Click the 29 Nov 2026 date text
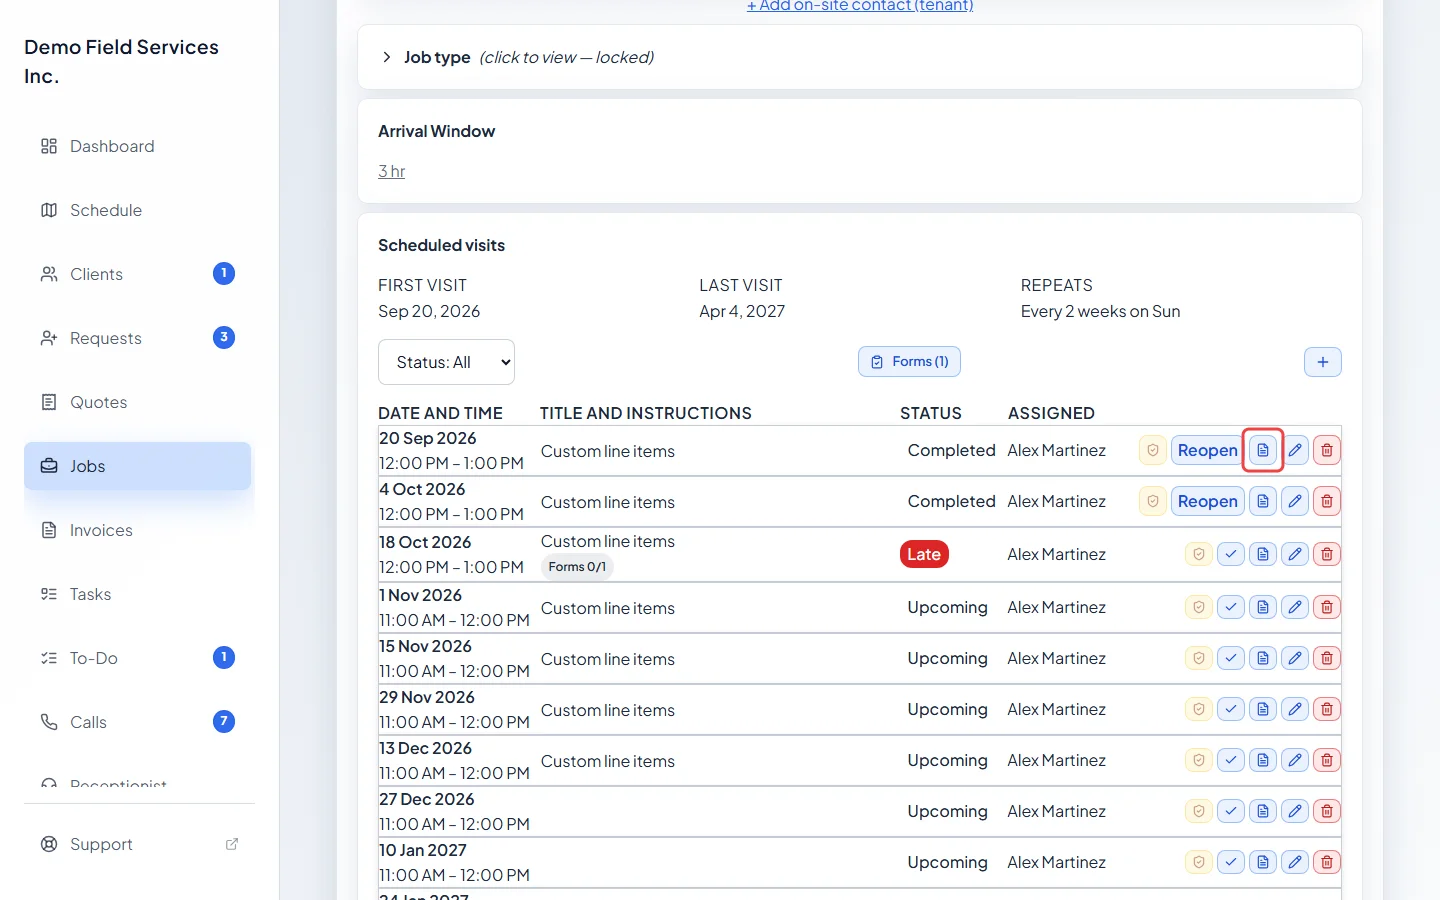 [x=427, y=697]
